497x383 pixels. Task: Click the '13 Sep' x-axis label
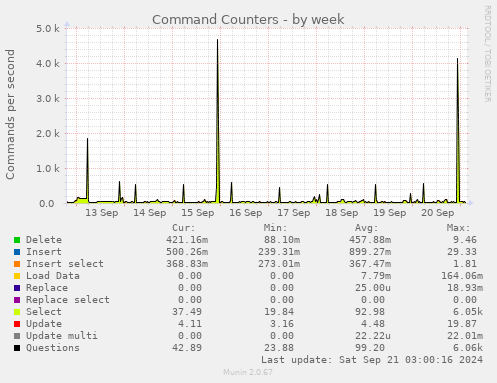(x=102, y=213)
